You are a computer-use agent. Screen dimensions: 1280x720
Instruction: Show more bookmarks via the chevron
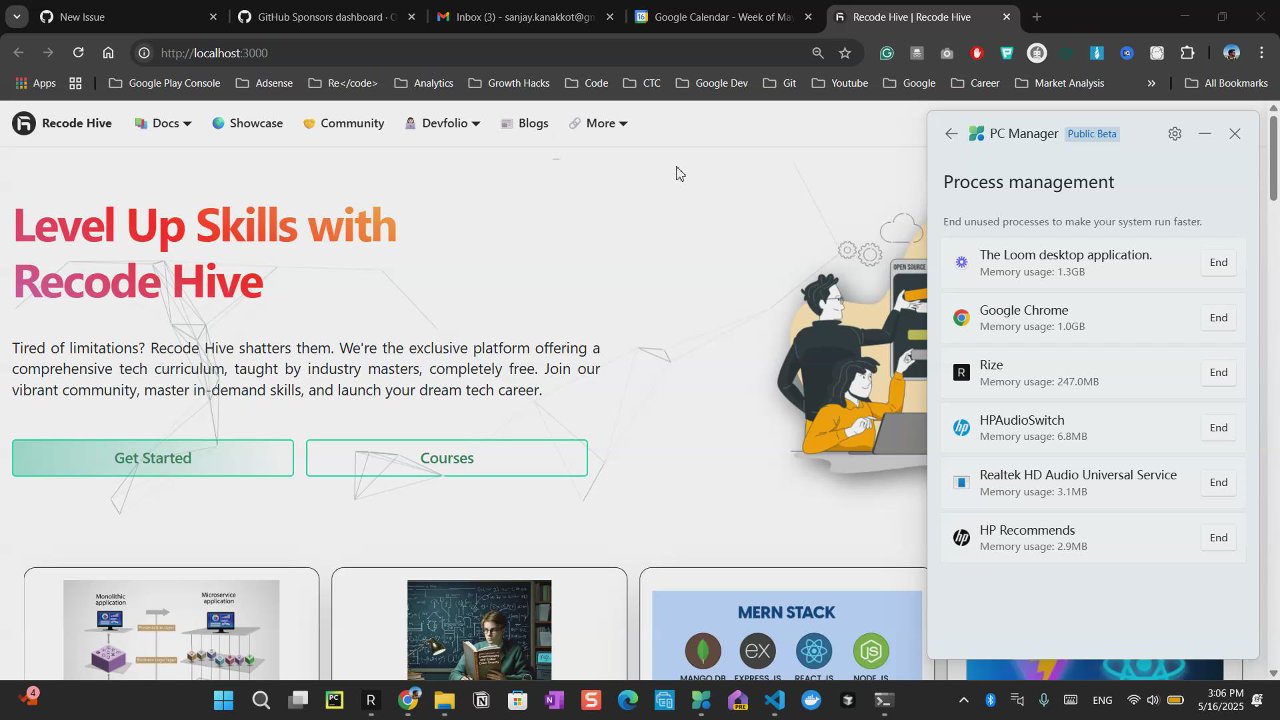pyautogui.click(x=1151, y=83)
